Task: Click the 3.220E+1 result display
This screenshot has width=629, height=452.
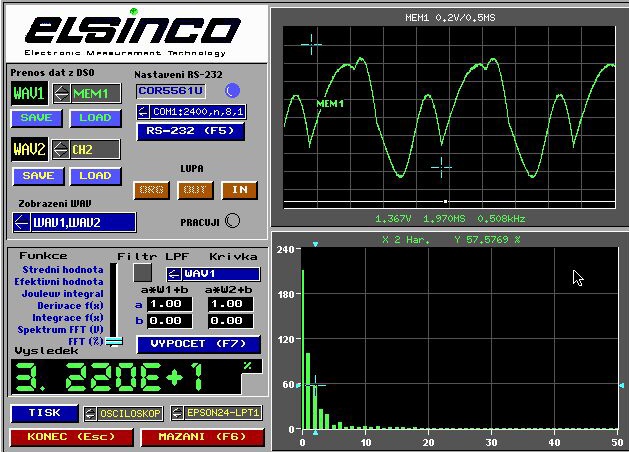Action: click(126, 377)
